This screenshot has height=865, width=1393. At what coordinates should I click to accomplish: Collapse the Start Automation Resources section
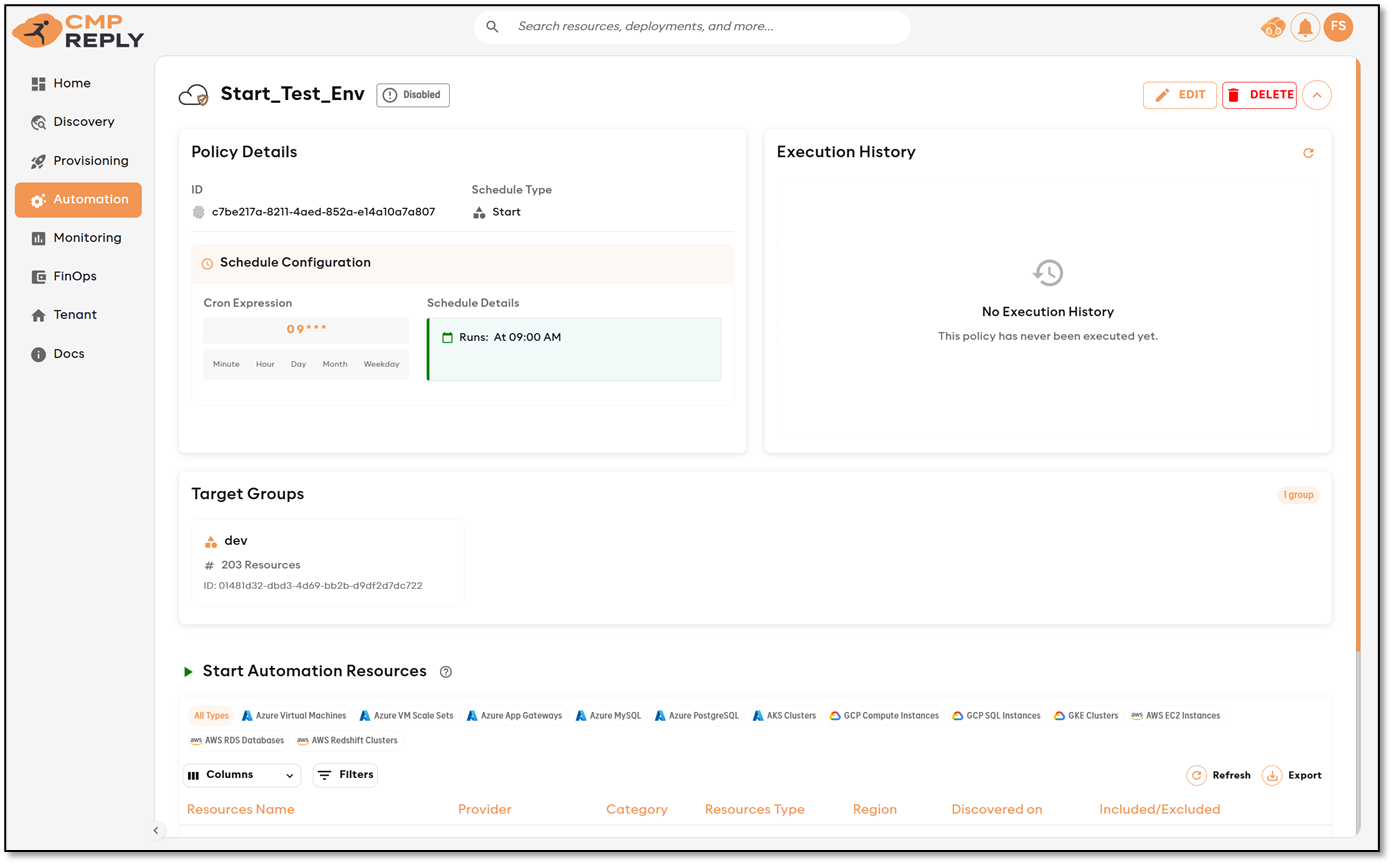click(188, 672)
